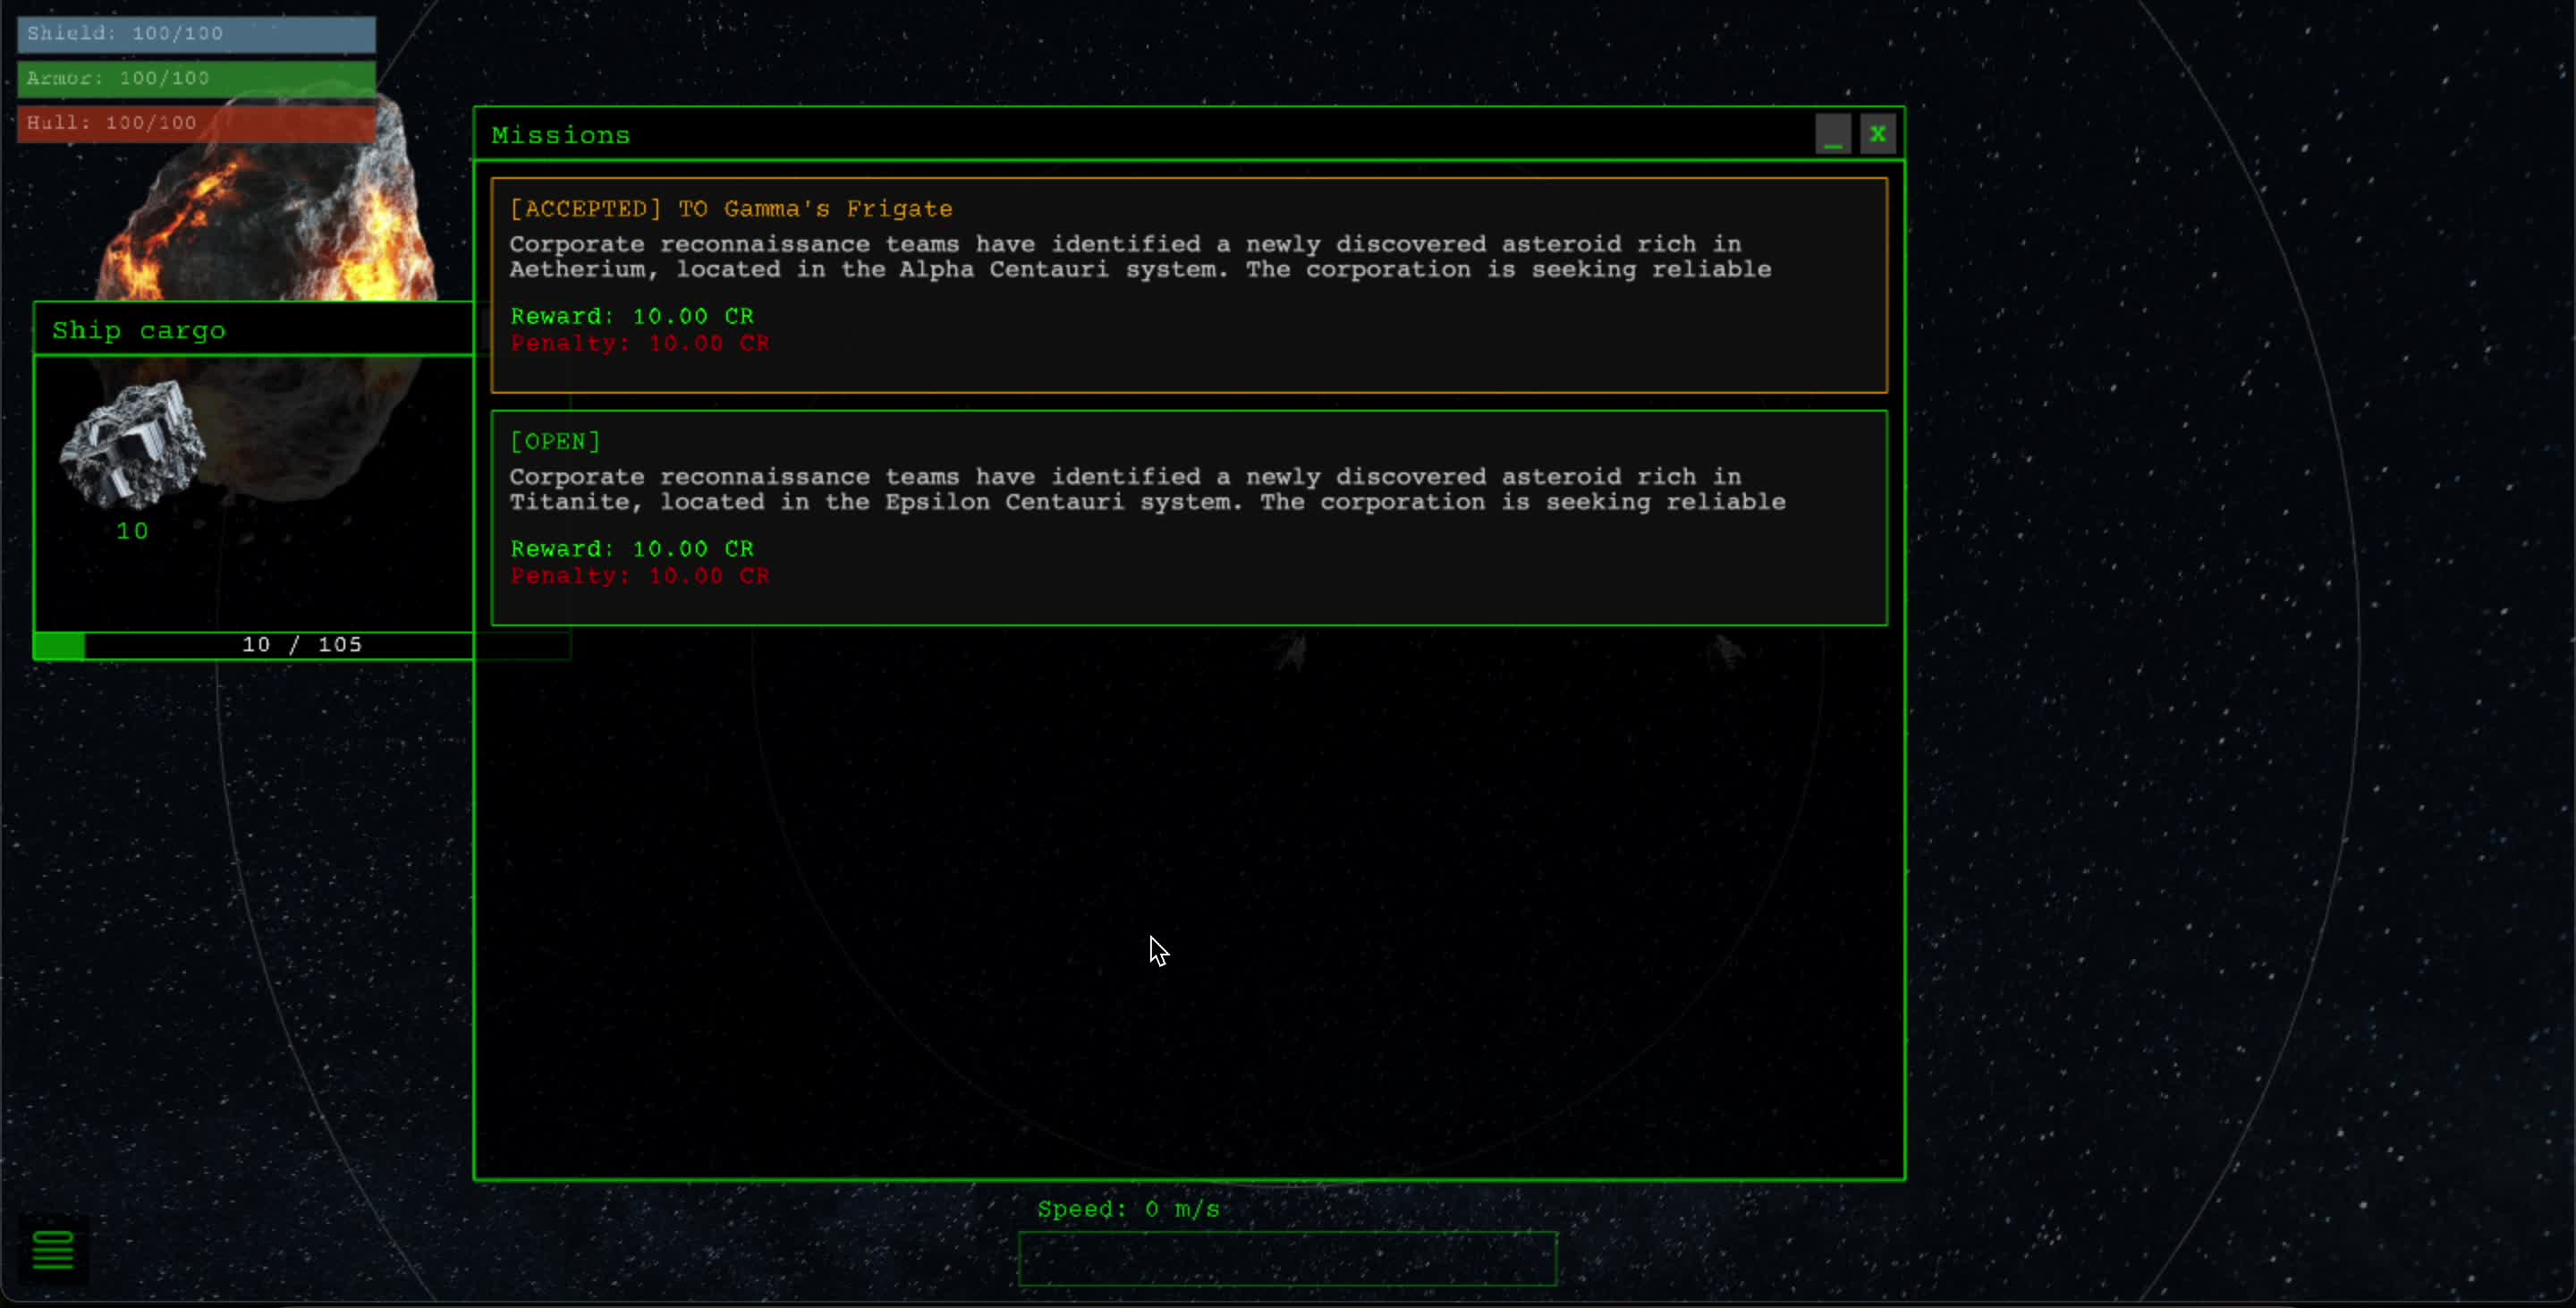Click Penalty: 10.00 CR in Aetherium mission
Image resolution: width=2576 pixels, height=1308 pixels.
[x=640, y=343]
